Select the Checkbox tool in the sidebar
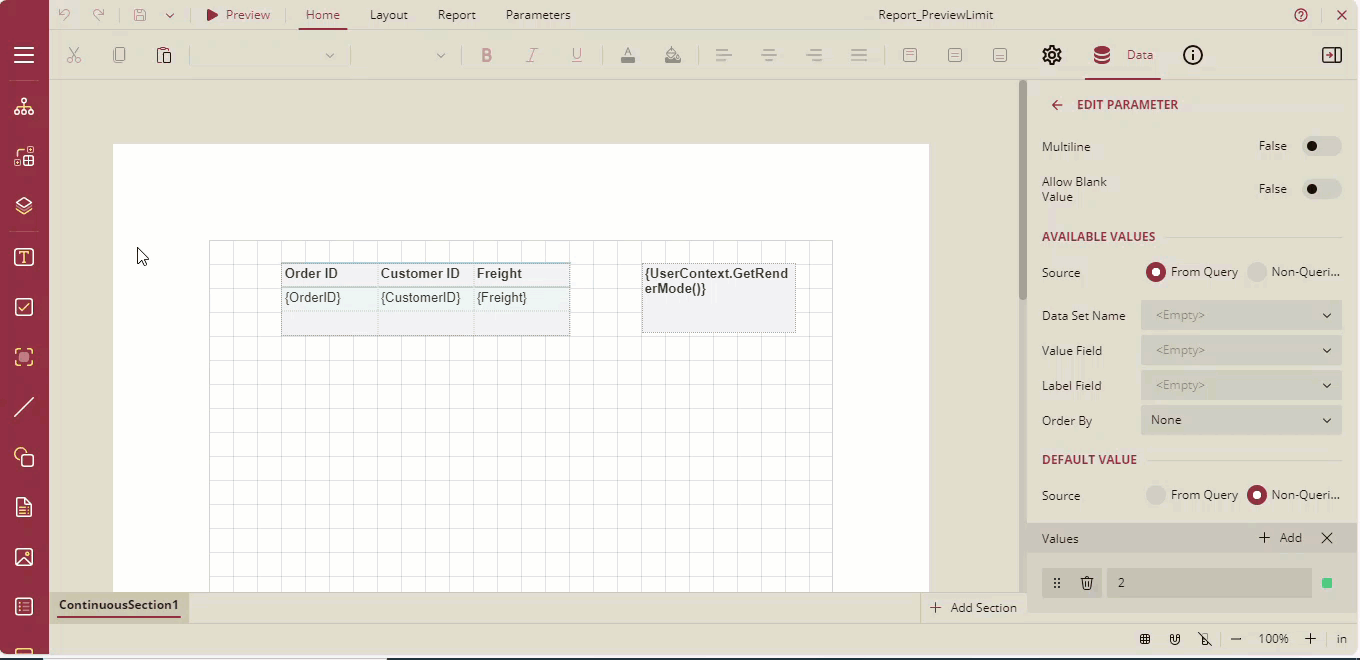This screenshot has height=660, width=1360. (24, 308)
